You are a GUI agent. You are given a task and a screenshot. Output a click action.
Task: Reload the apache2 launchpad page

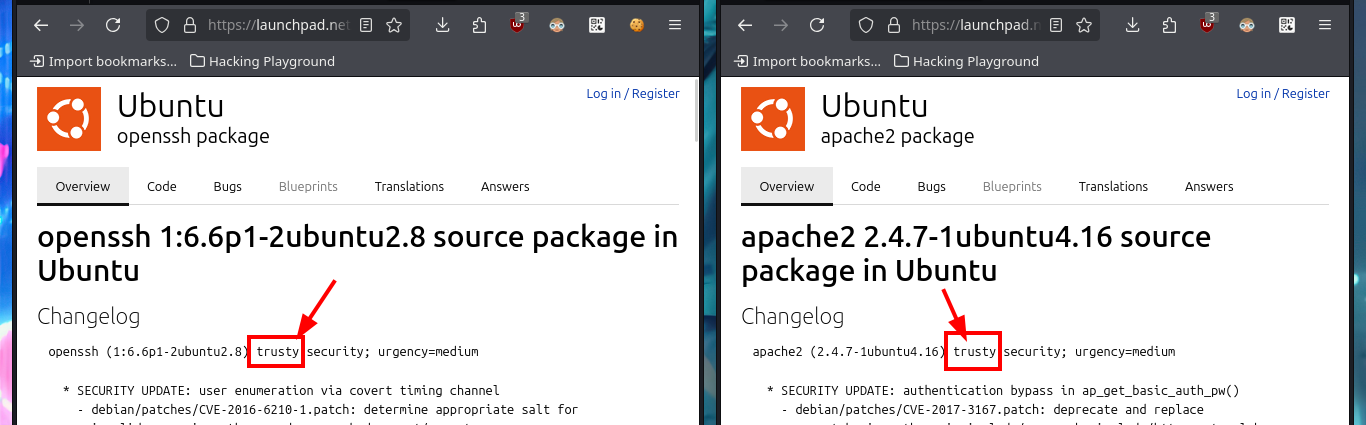818,25
